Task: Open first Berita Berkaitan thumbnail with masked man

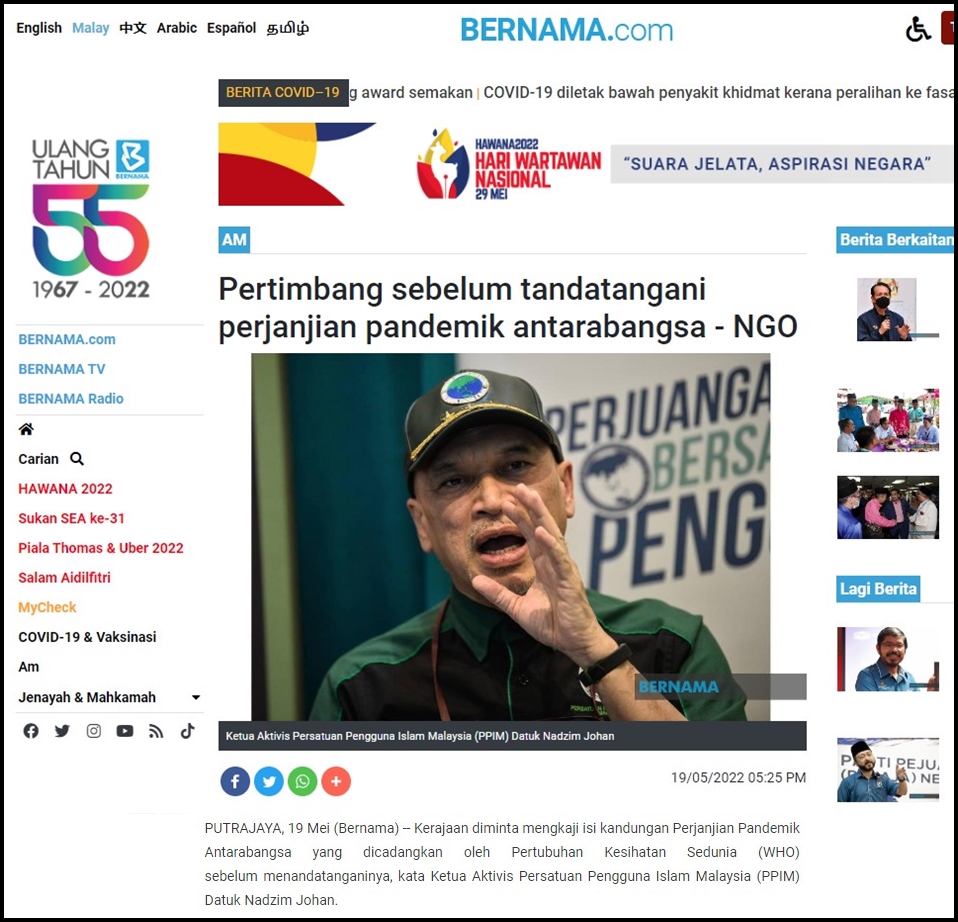Action: [887, 309]
